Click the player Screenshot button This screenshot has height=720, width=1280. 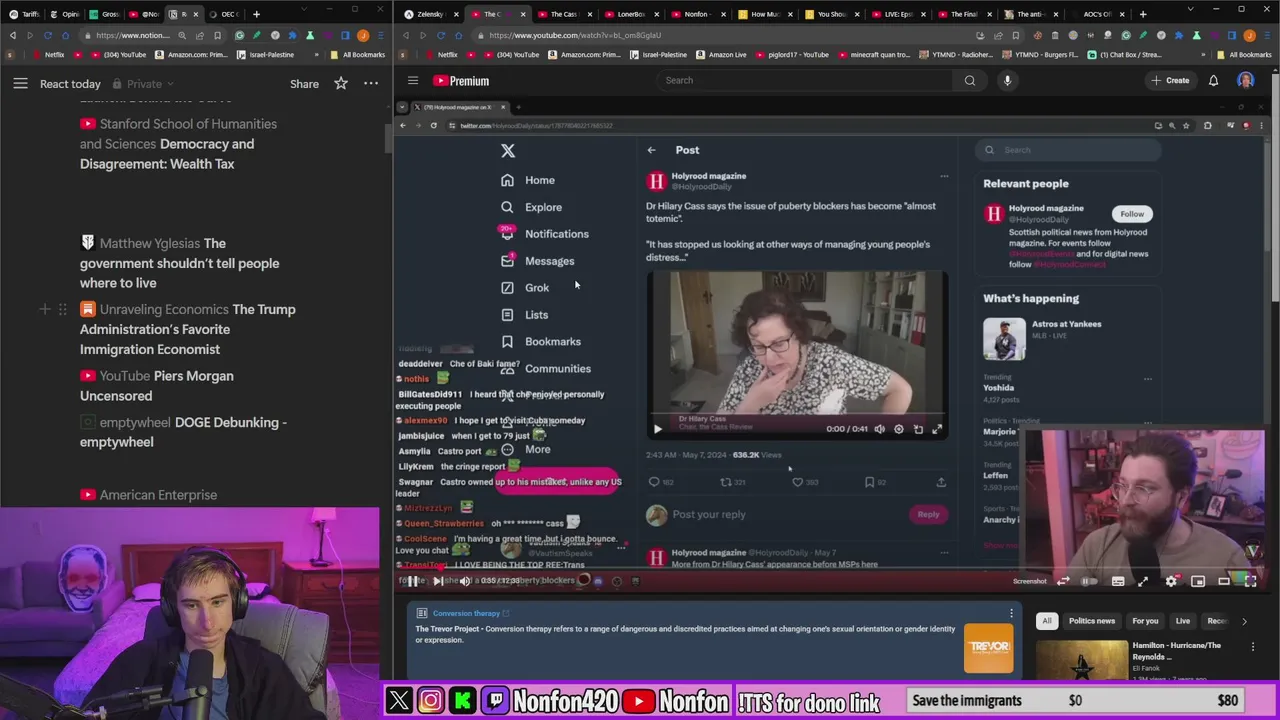click(x=1029, y=581)
